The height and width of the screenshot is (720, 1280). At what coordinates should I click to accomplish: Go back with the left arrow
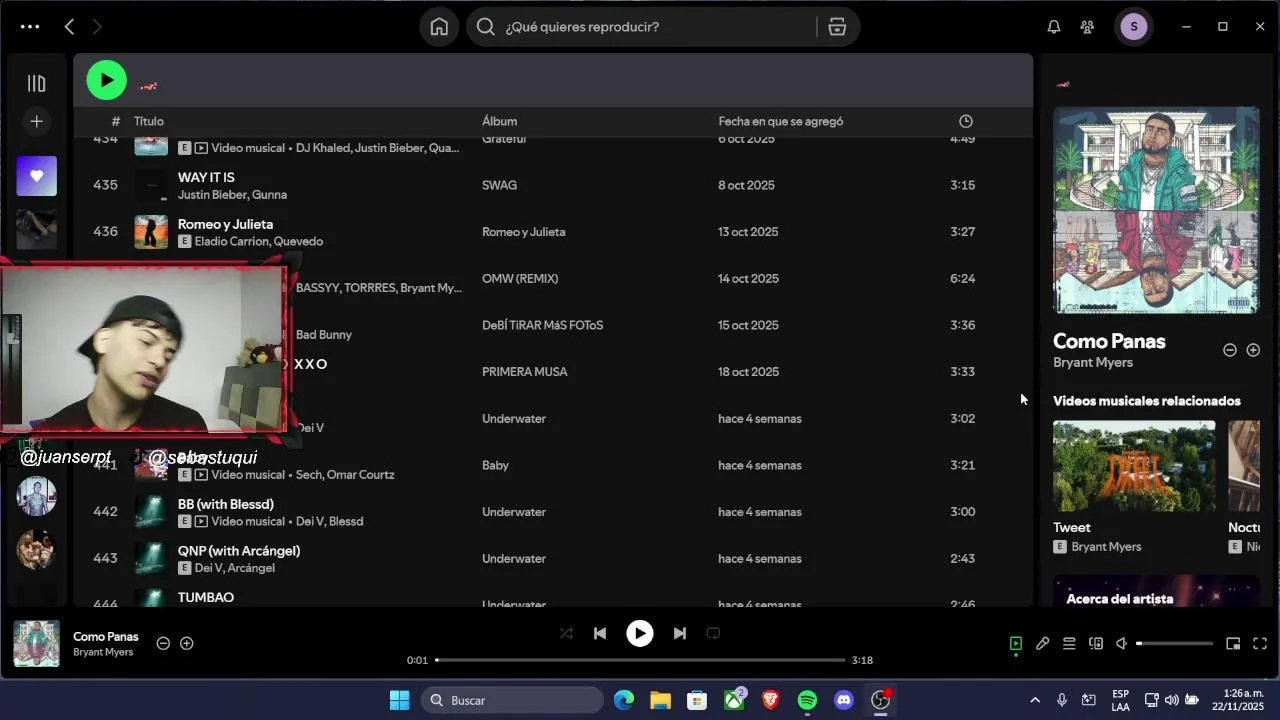69,27
